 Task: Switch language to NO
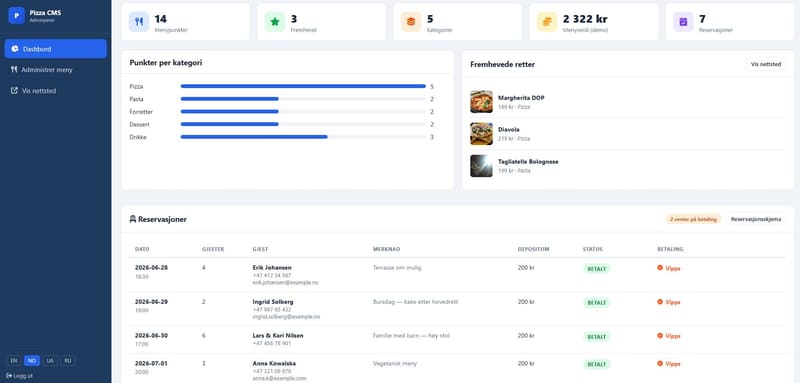(x=32, y=361)
